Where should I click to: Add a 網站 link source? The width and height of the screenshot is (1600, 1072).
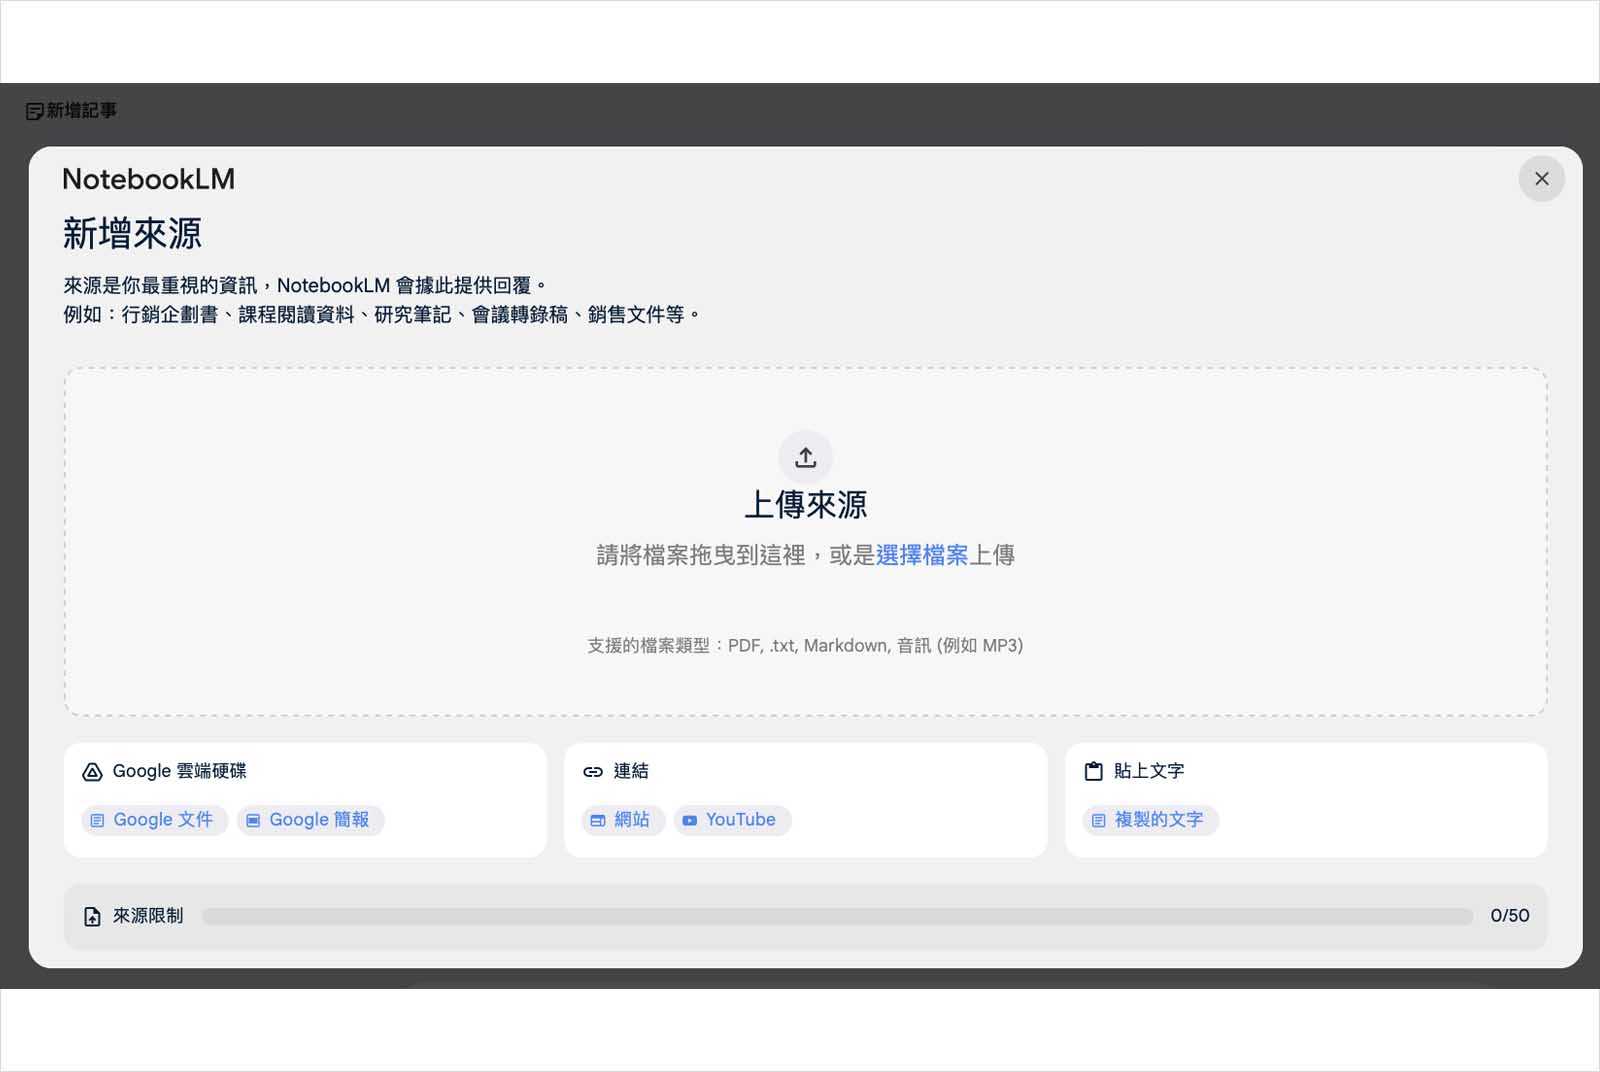click(623, 820)
